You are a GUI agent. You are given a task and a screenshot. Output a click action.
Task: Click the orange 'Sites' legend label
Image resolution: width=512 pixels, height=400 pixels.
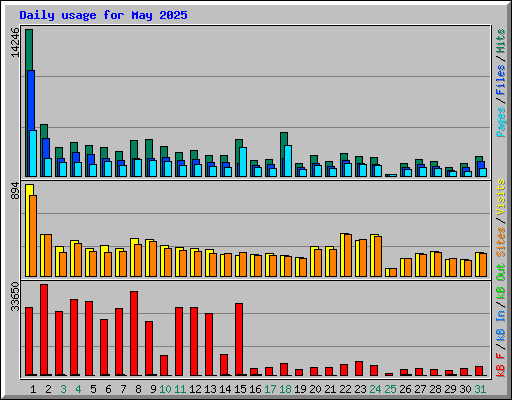tap(501, 242)
